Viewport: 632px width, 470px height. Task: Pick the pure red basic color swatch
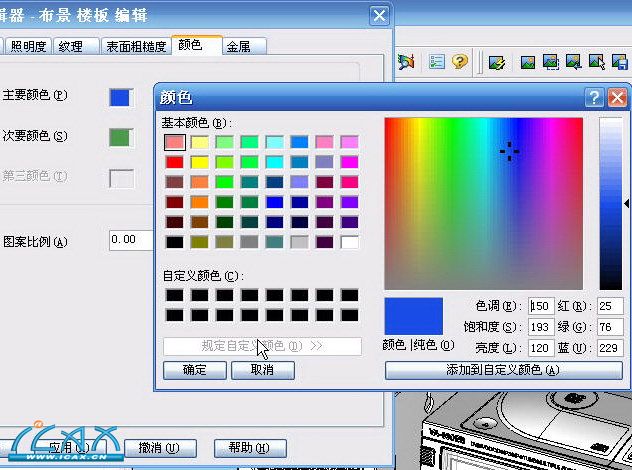point(175,162)
